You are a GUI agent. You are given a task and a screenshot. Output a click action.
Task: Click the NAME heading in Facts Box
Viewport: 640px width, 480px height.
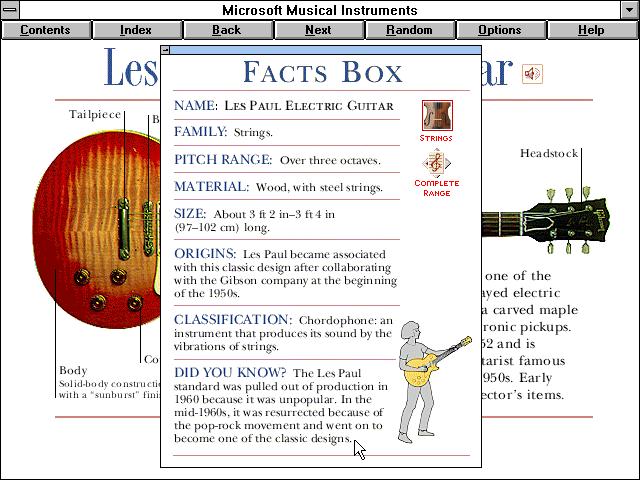tap(195, 106)
